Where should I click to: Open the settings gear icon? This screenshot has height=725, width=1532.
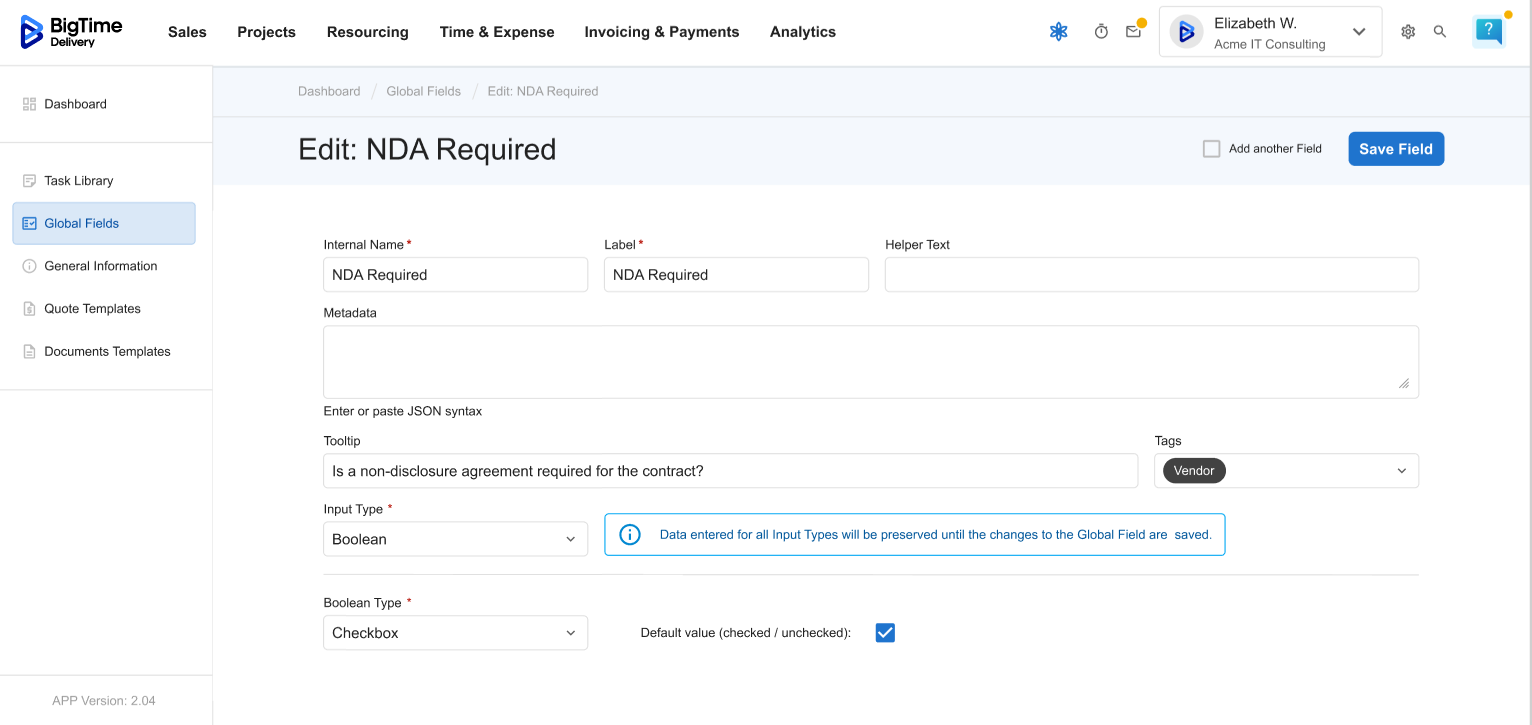1408,32
